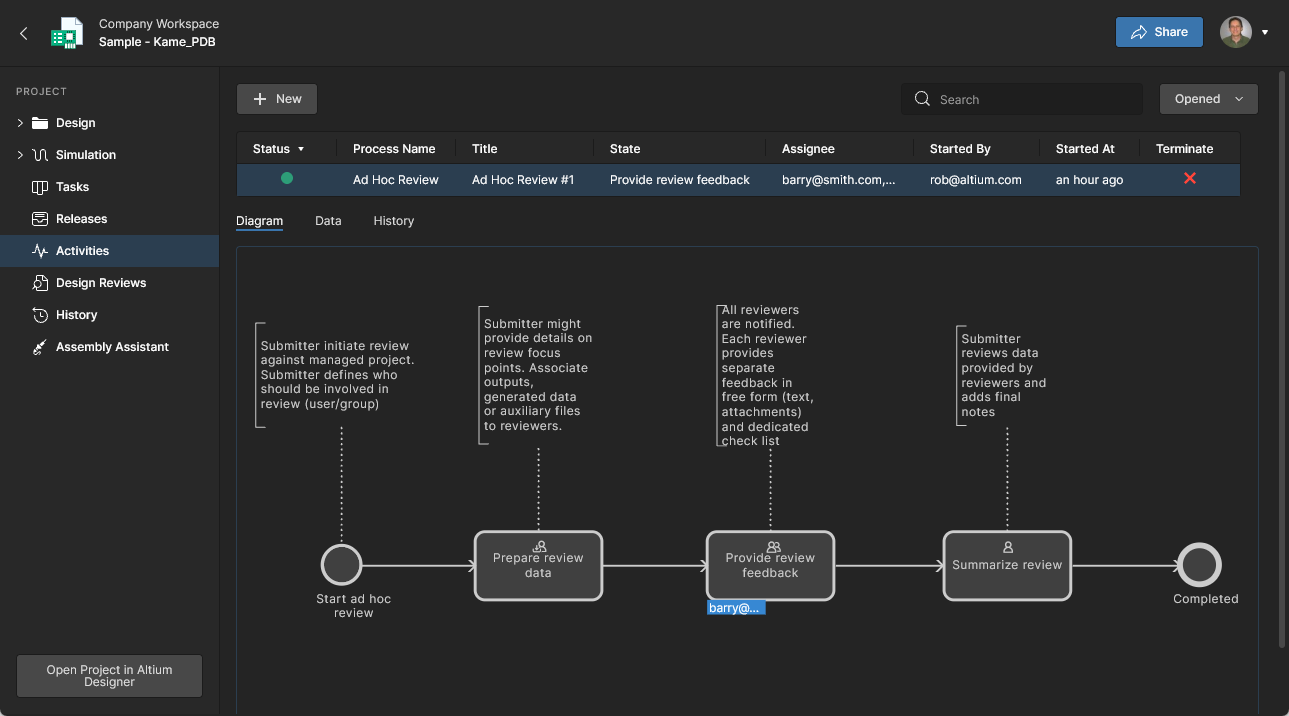Click the Share button

coord(1159,32)
